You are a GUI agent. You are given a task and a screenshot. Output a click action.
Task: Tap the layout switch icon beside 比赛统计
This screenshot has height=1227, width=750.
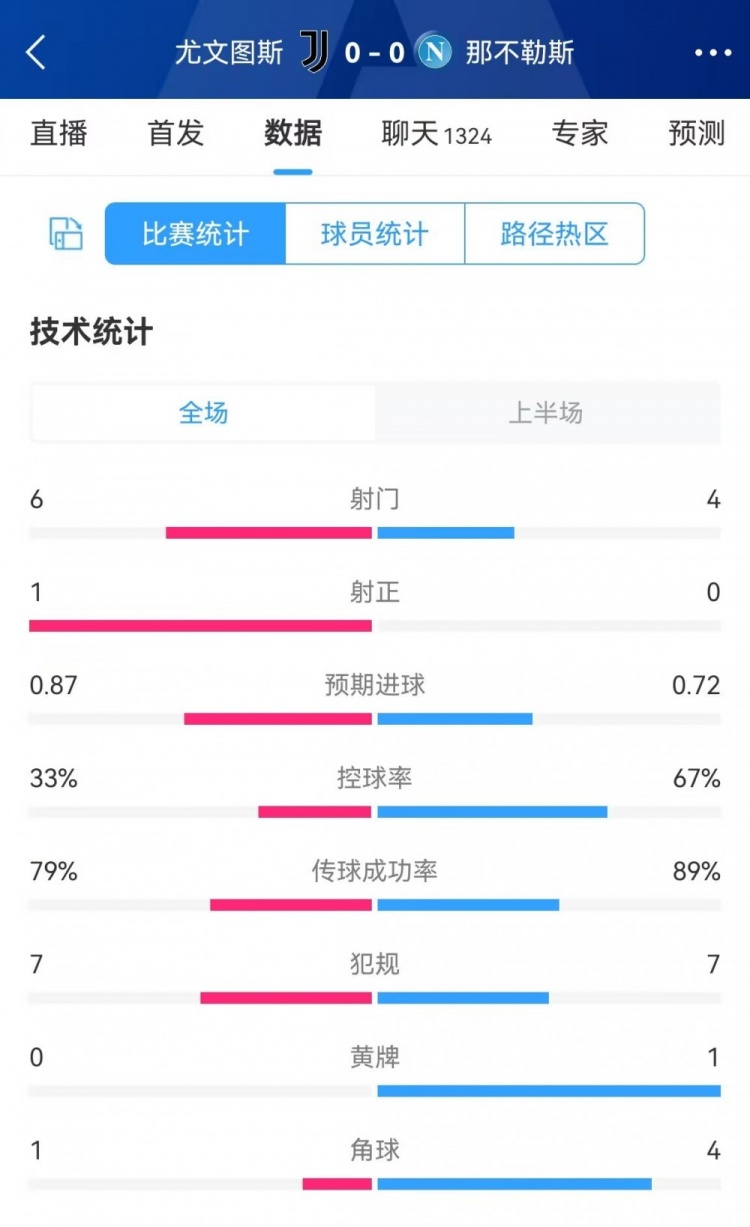[x=66, y=234]
